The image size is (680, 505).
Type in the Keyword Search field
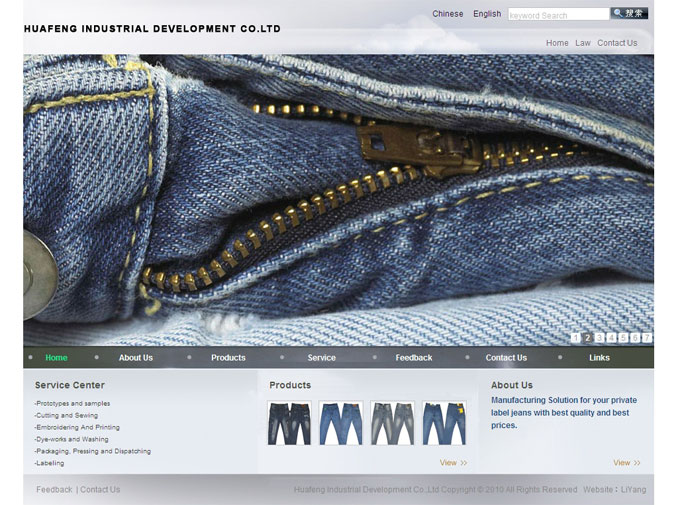coord(557,15)
